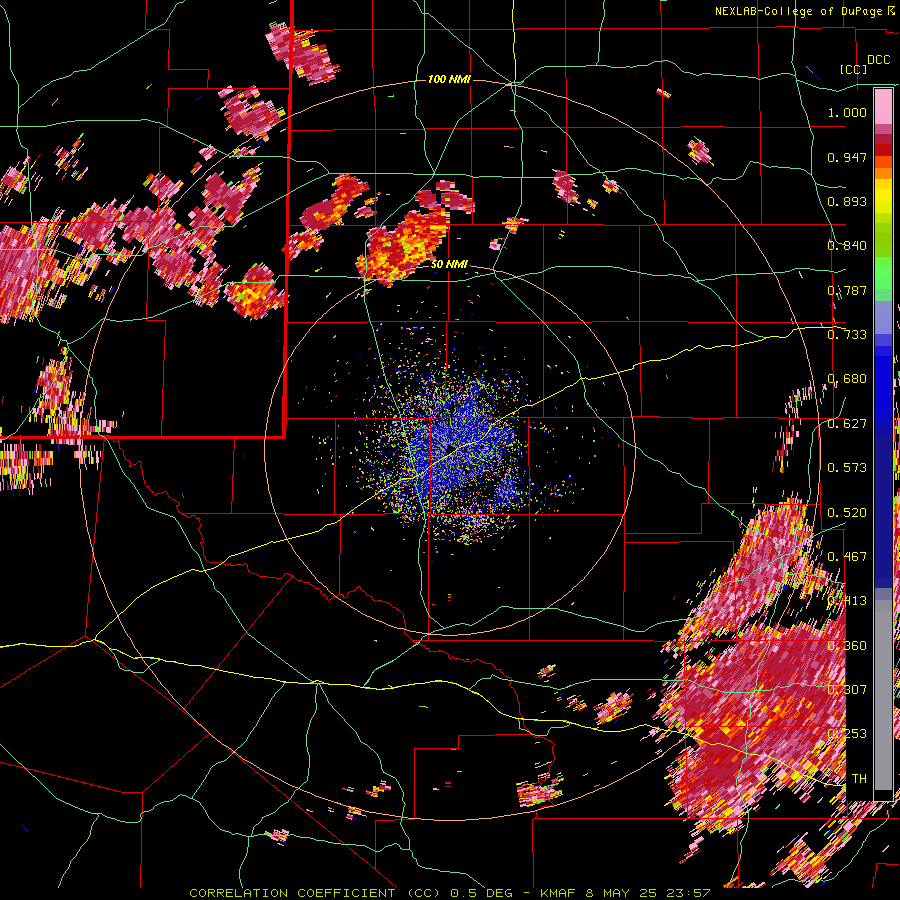Screen dimensions: 900x900
Task: Click the 0.520 legend value
Action: (847, 513)
